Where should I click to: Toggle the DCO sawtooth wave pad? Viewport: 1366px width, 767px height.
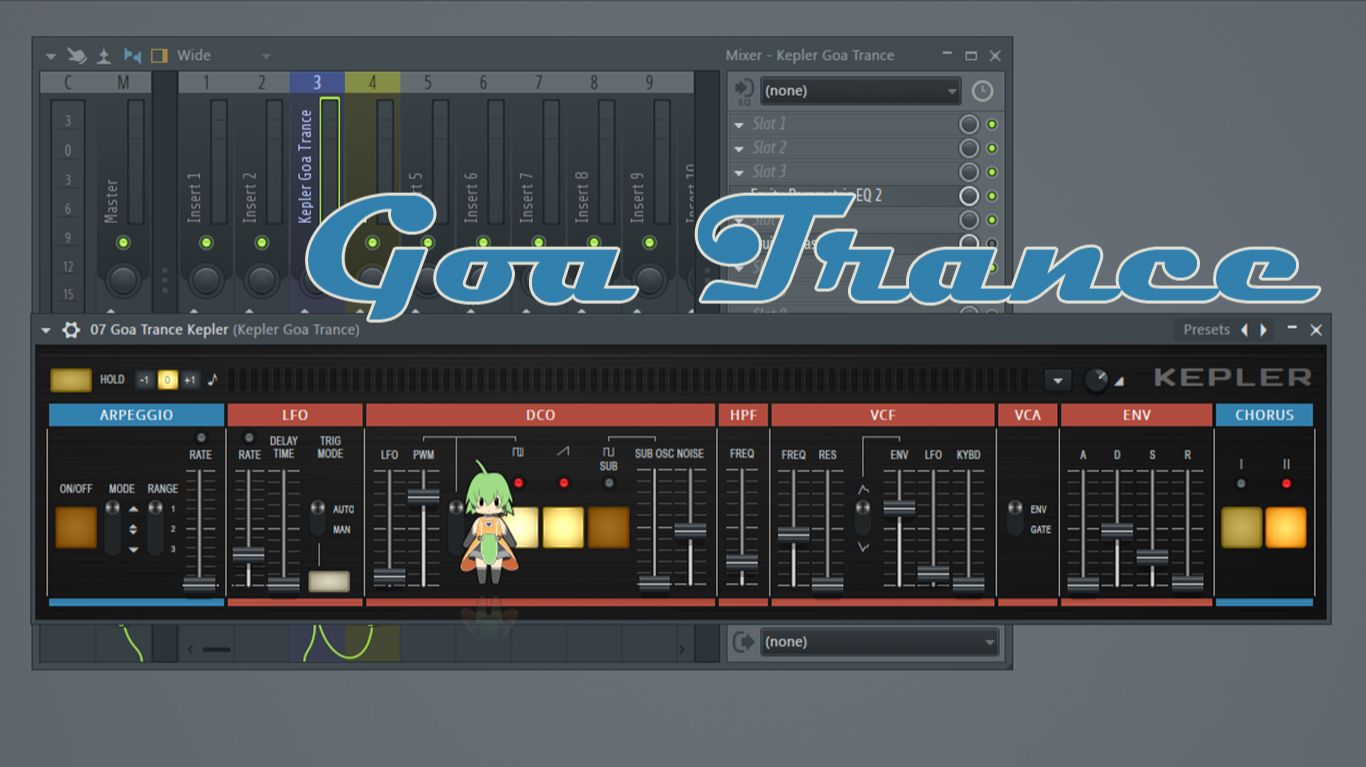pyautogui.click(x=563, y=527)
